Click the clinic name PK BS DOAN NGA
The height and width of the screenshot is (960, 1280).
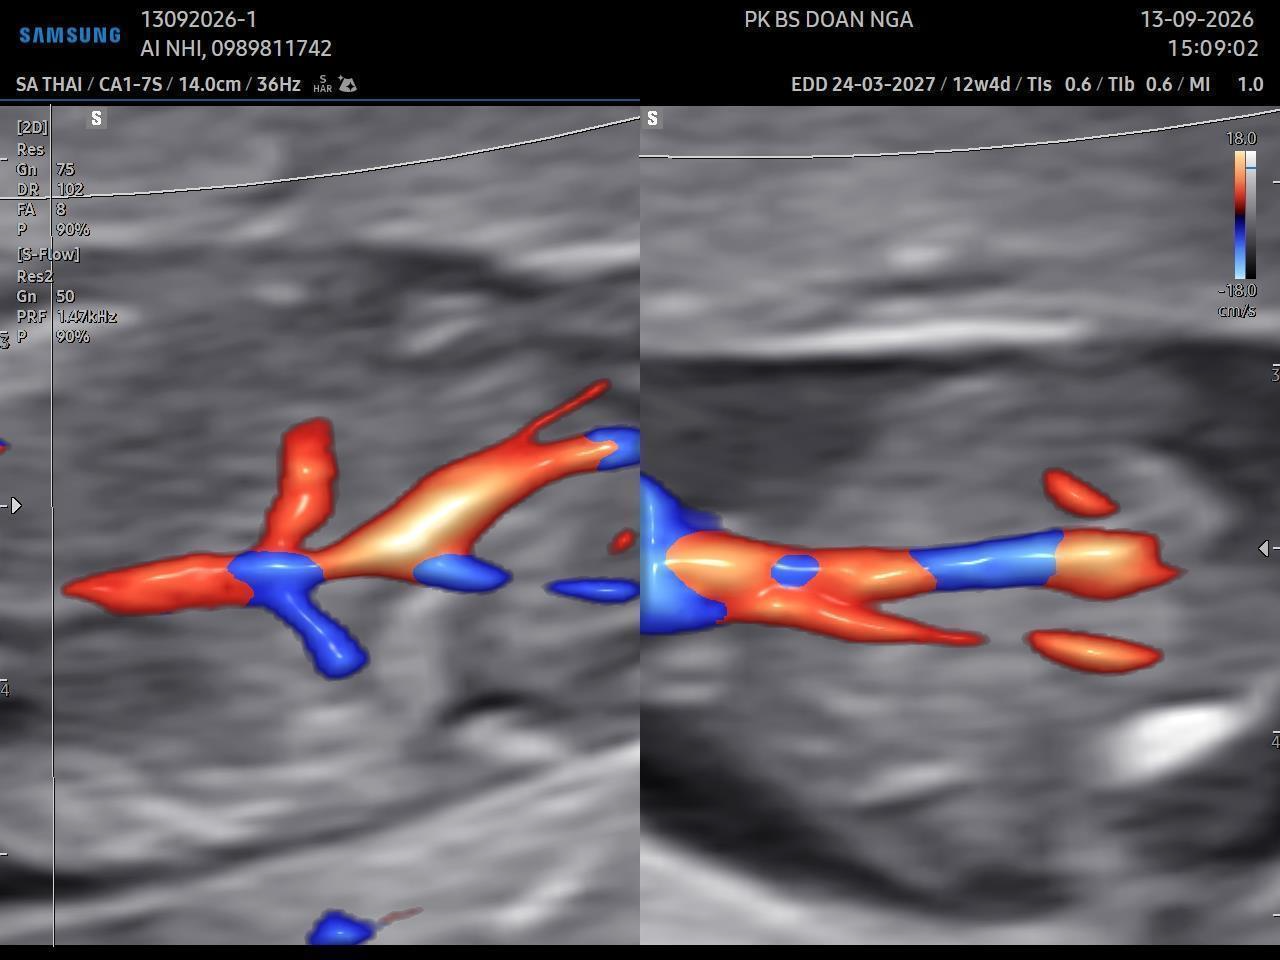[828, 19]
